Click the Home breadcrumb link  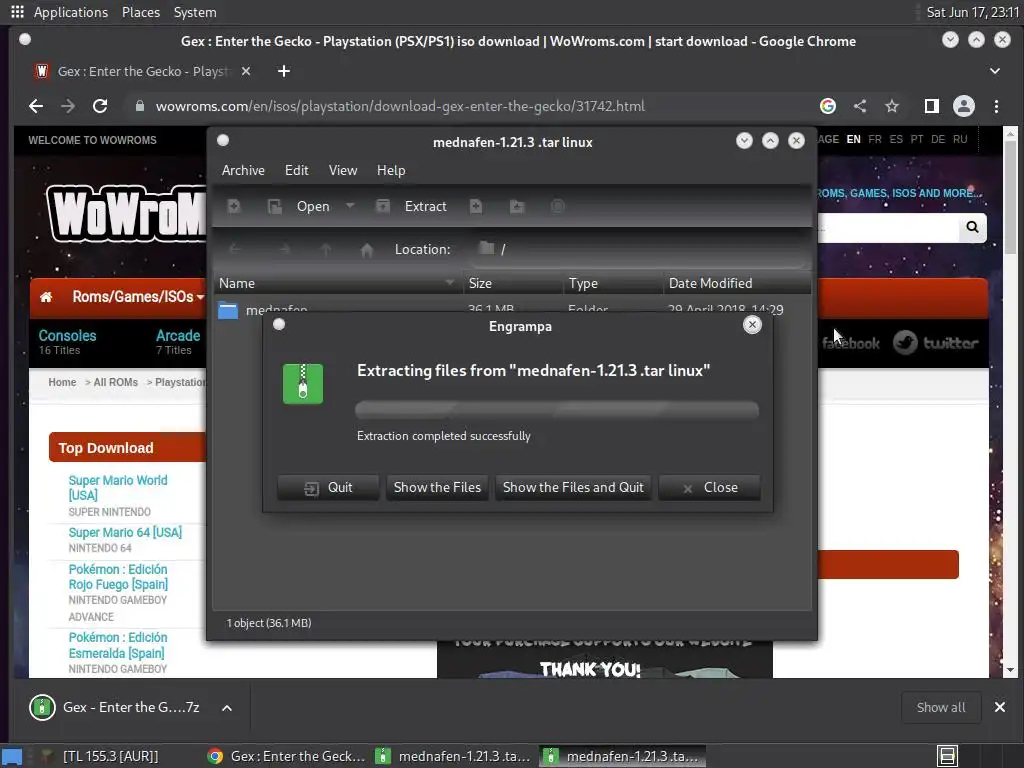(62, 382)
